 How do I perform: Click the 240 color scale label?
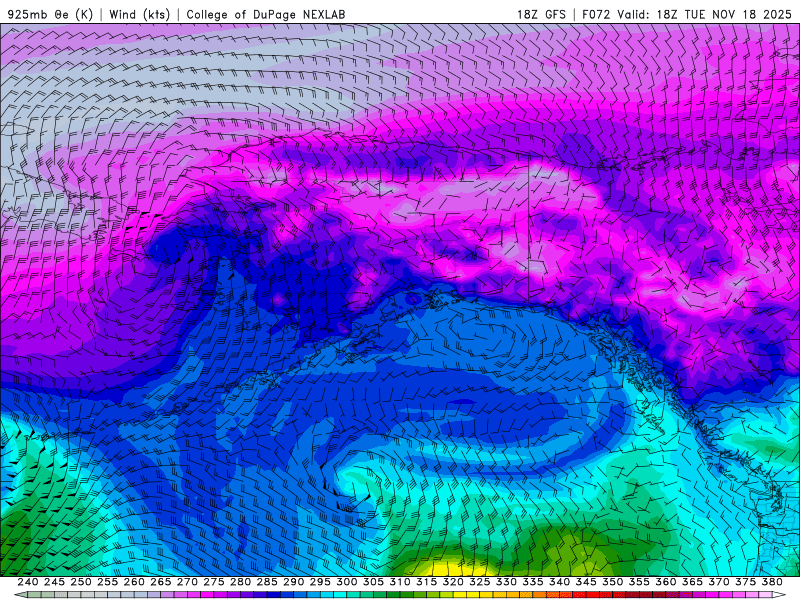28,582
